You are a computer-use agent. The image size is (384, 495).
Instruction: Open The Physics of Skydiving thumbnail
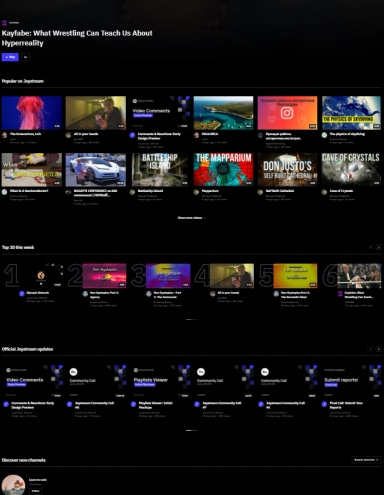[351, 113]
